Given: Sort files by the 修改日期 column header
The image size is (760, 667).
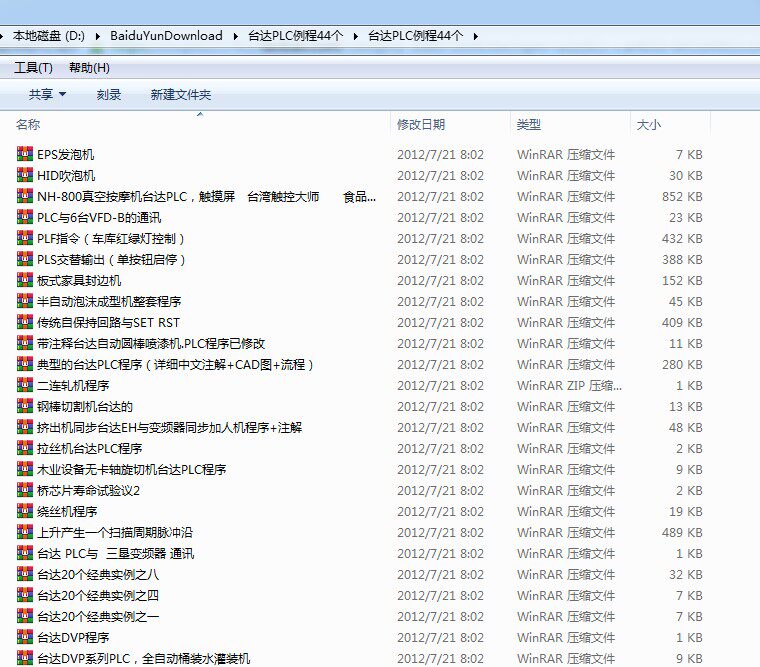Looking at the screenshot, I should pos(421,125).
